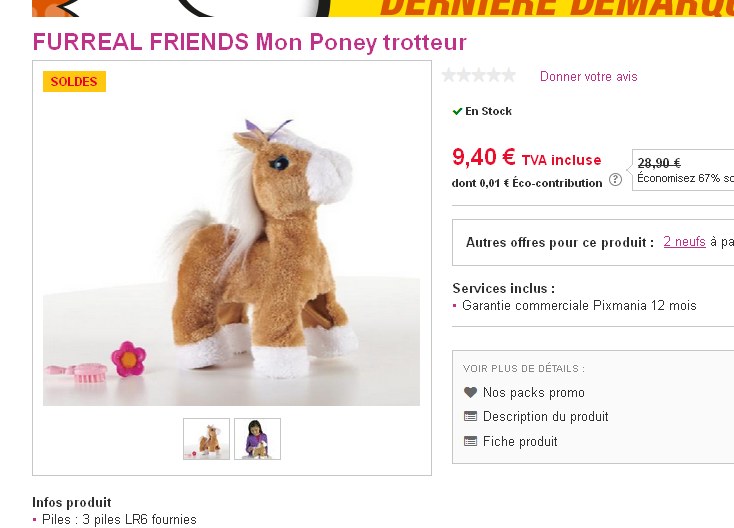Go to Nos packs promo section
734x528 pixels.
click(x=534, y=392)
